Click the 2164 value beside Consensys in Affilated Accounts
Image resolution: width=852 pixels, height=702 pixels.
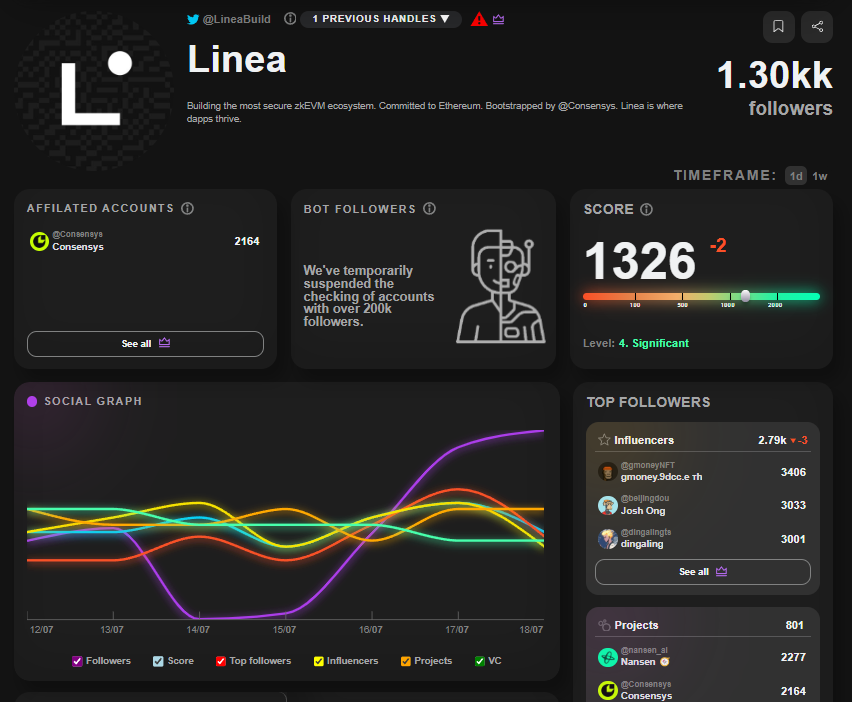247,241
